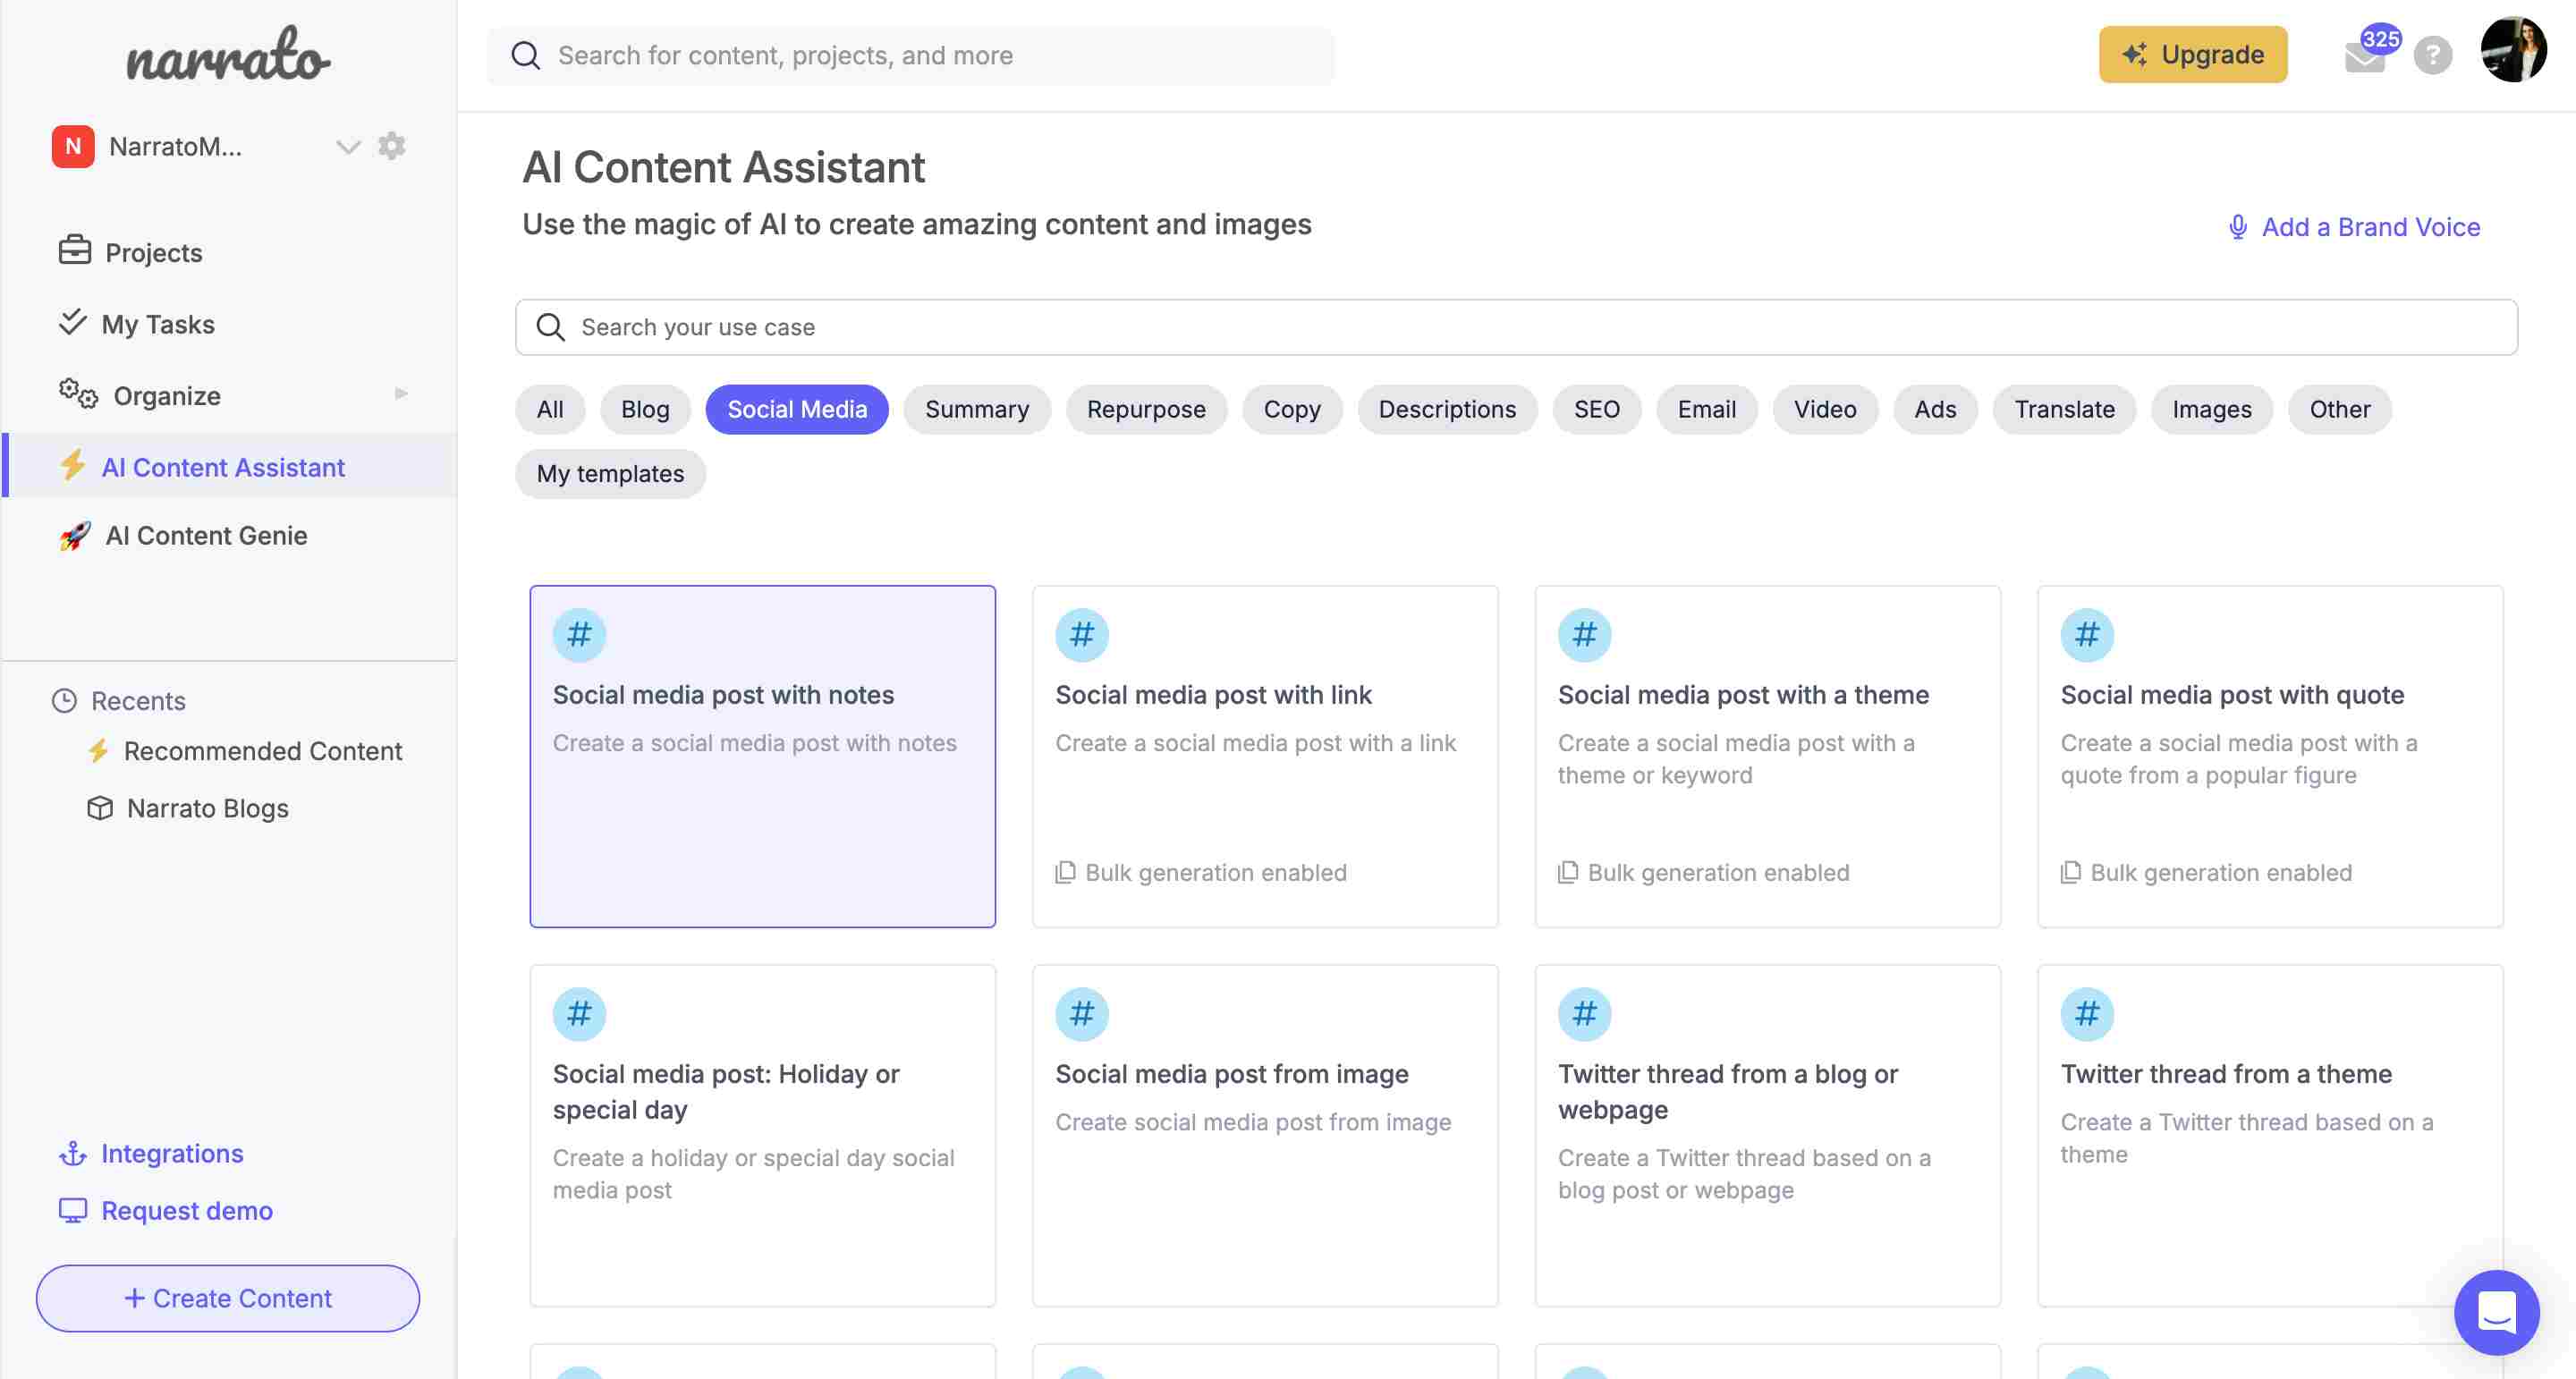
Task: Select the Images filter chip
Action: tap(2212, 409)
